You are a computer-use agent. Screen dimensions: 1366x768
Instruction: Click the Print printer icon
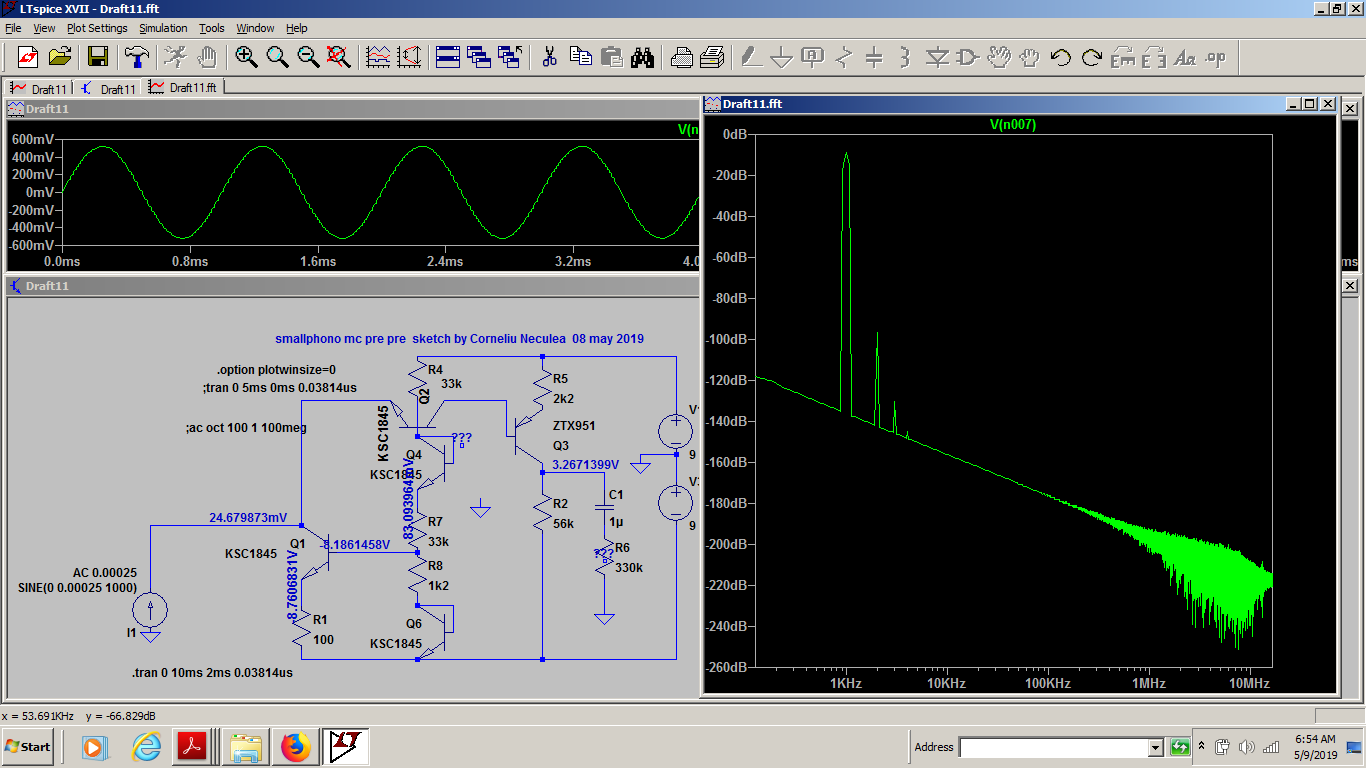pyautogui.click(x=682, y=57)
